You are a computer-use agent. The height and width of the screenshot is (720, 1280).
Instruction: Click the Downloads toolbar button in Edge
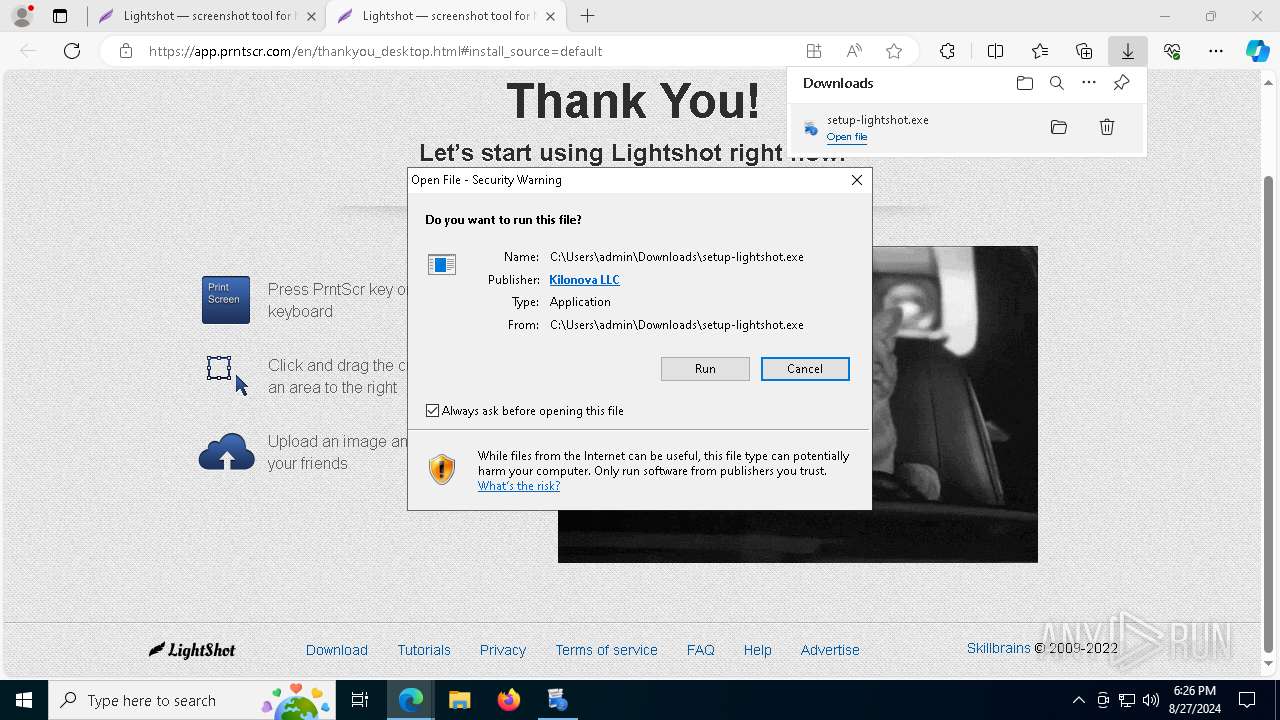click(1128, 51)
